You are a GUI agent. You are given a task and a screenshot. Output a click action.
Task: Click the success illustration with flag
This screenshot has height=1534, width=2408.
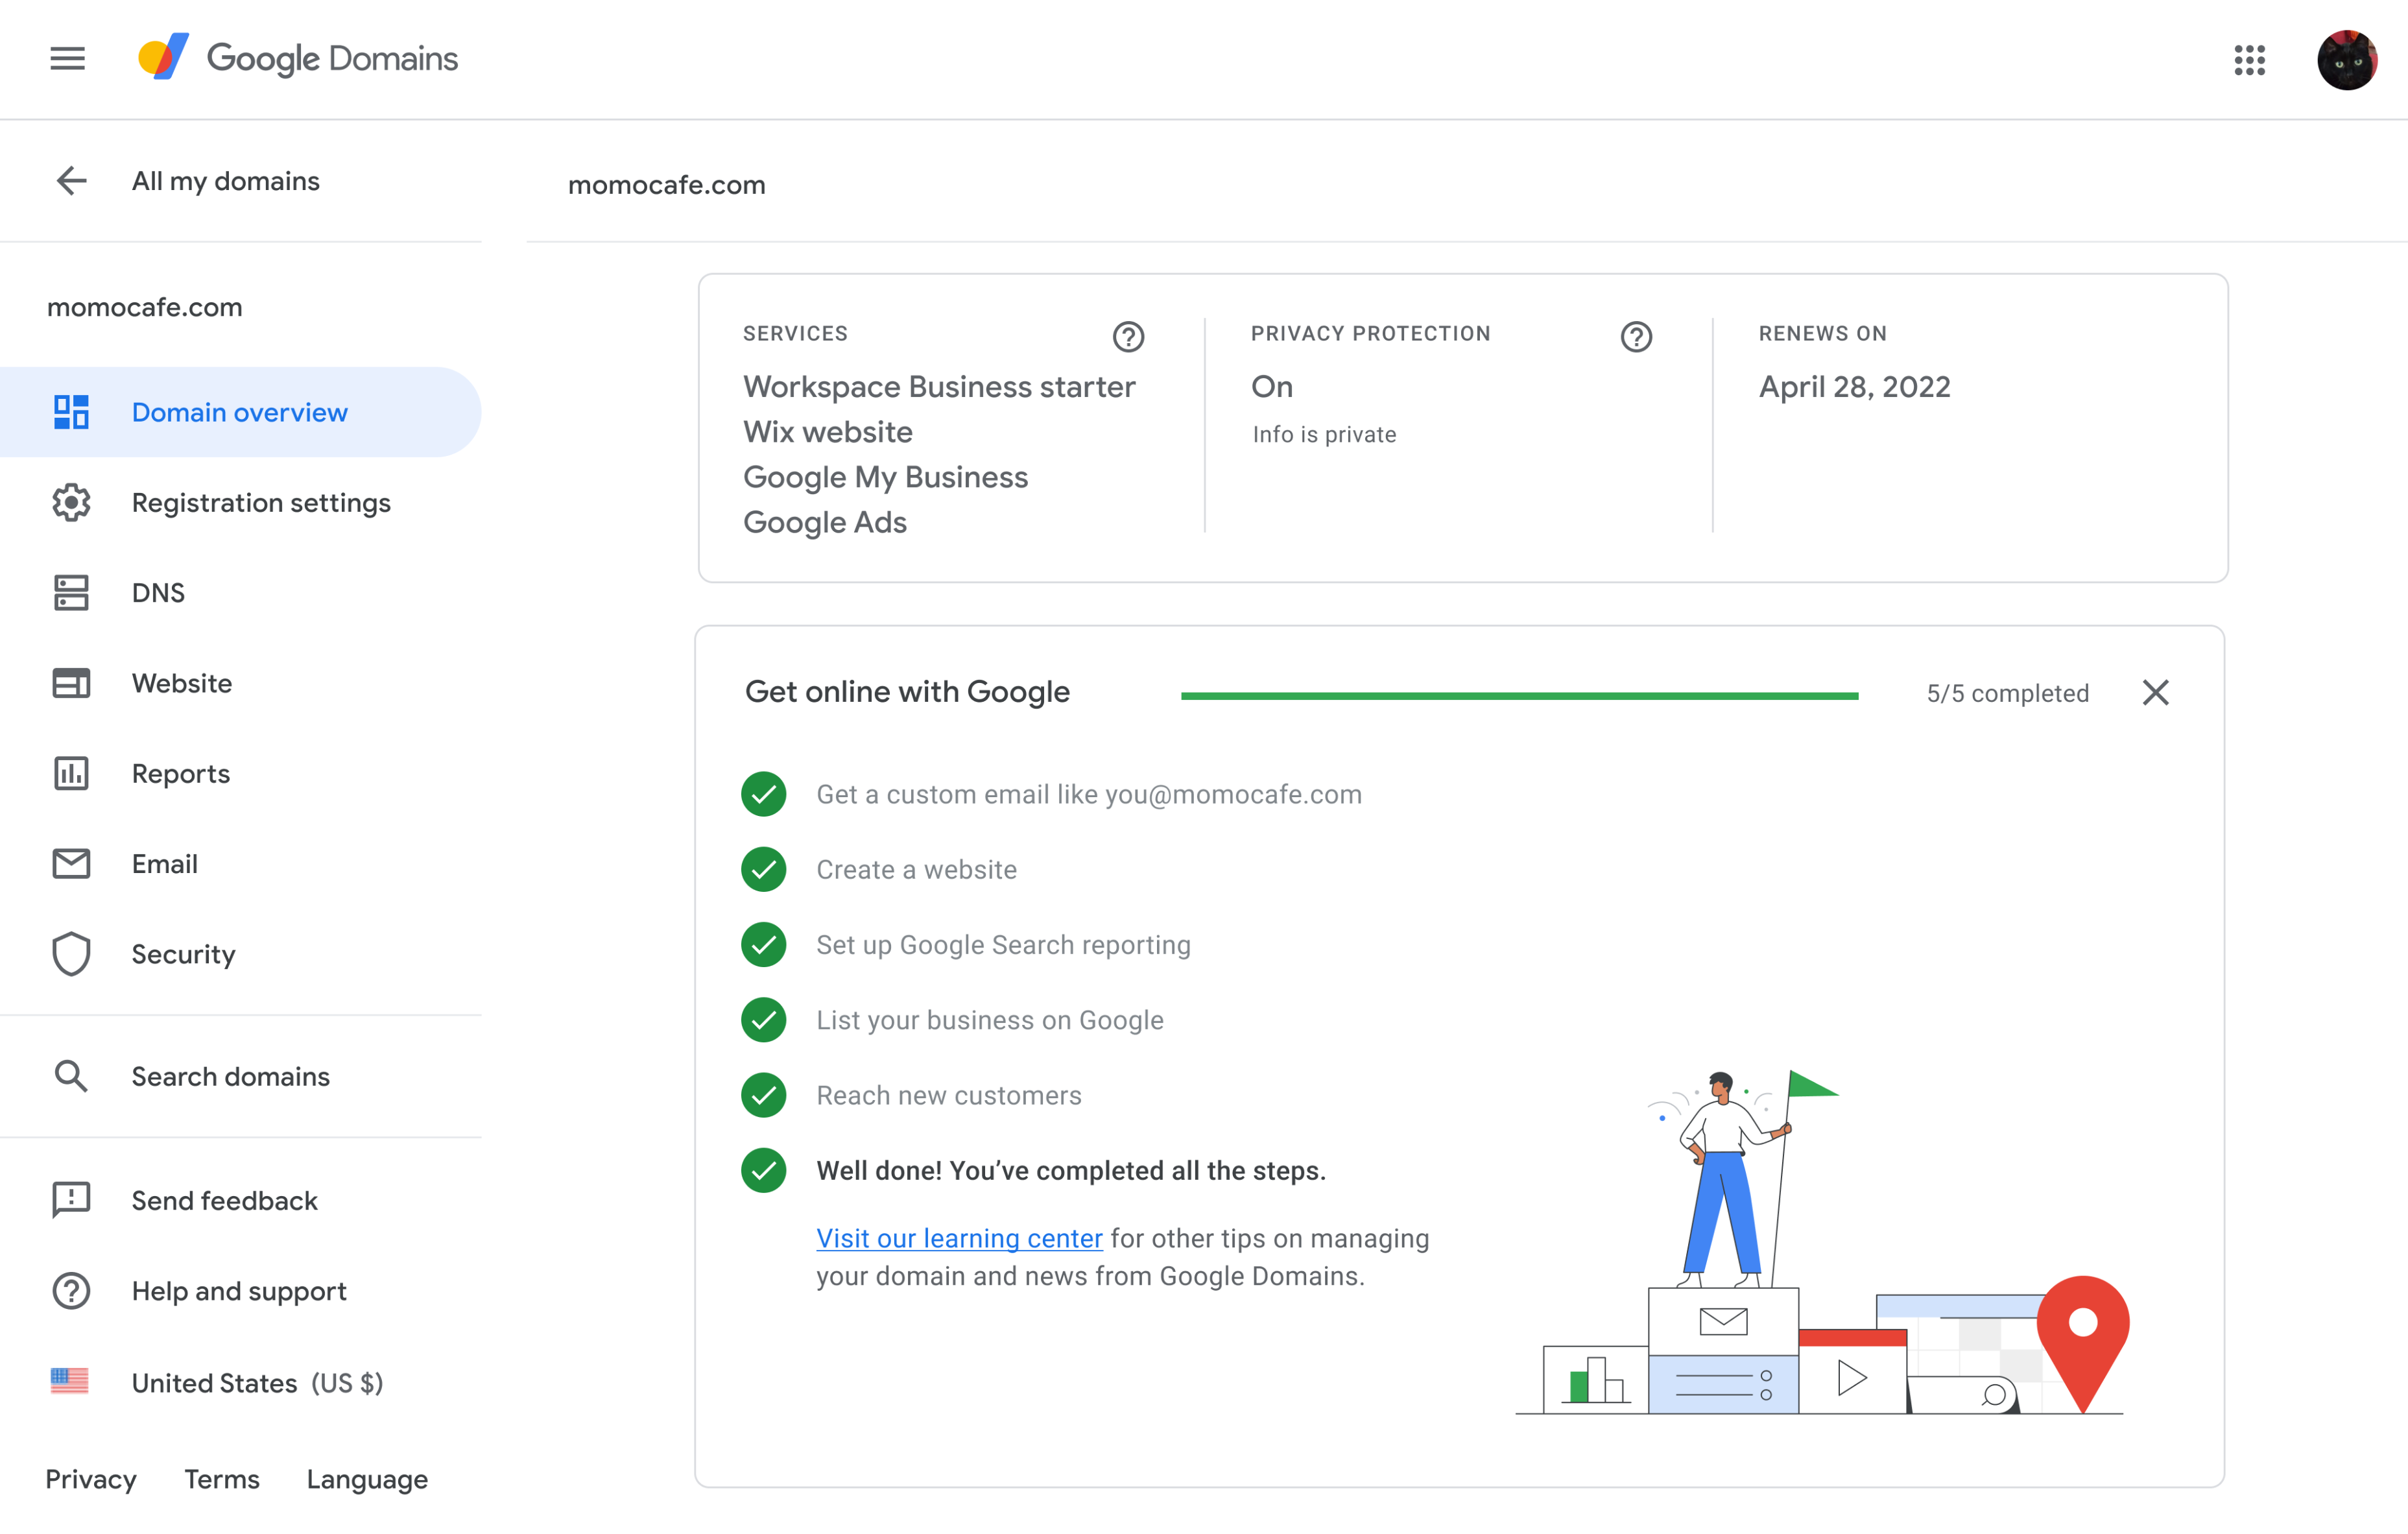(1822, 1241)
